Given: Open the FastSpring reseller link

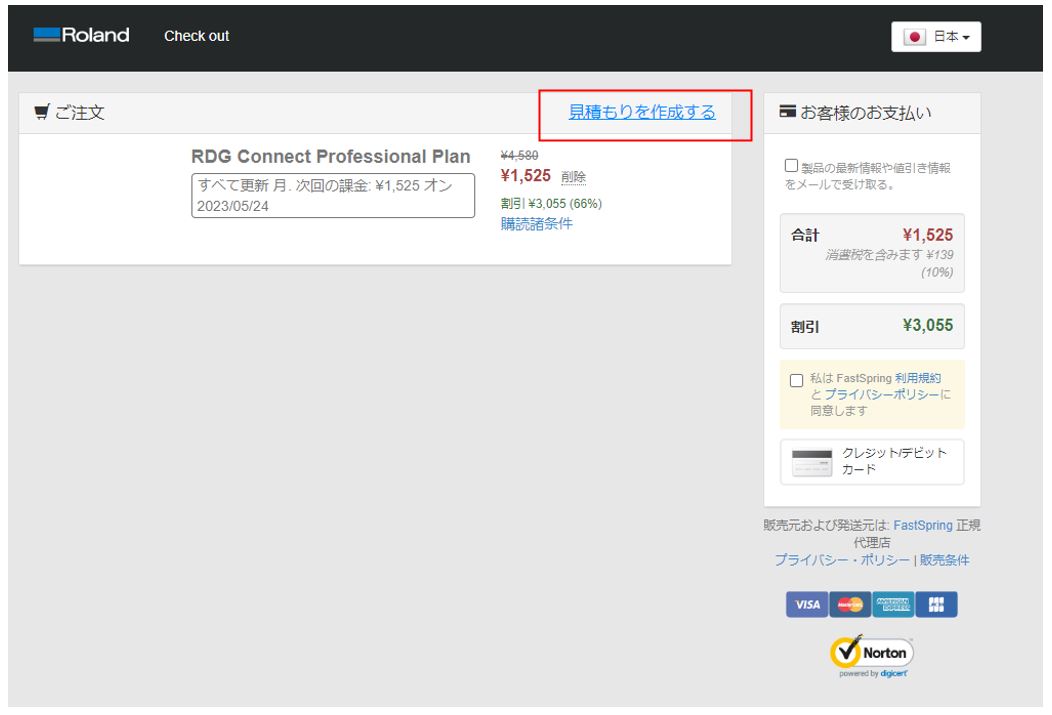Looking at the screenshot, I should 923,525.
